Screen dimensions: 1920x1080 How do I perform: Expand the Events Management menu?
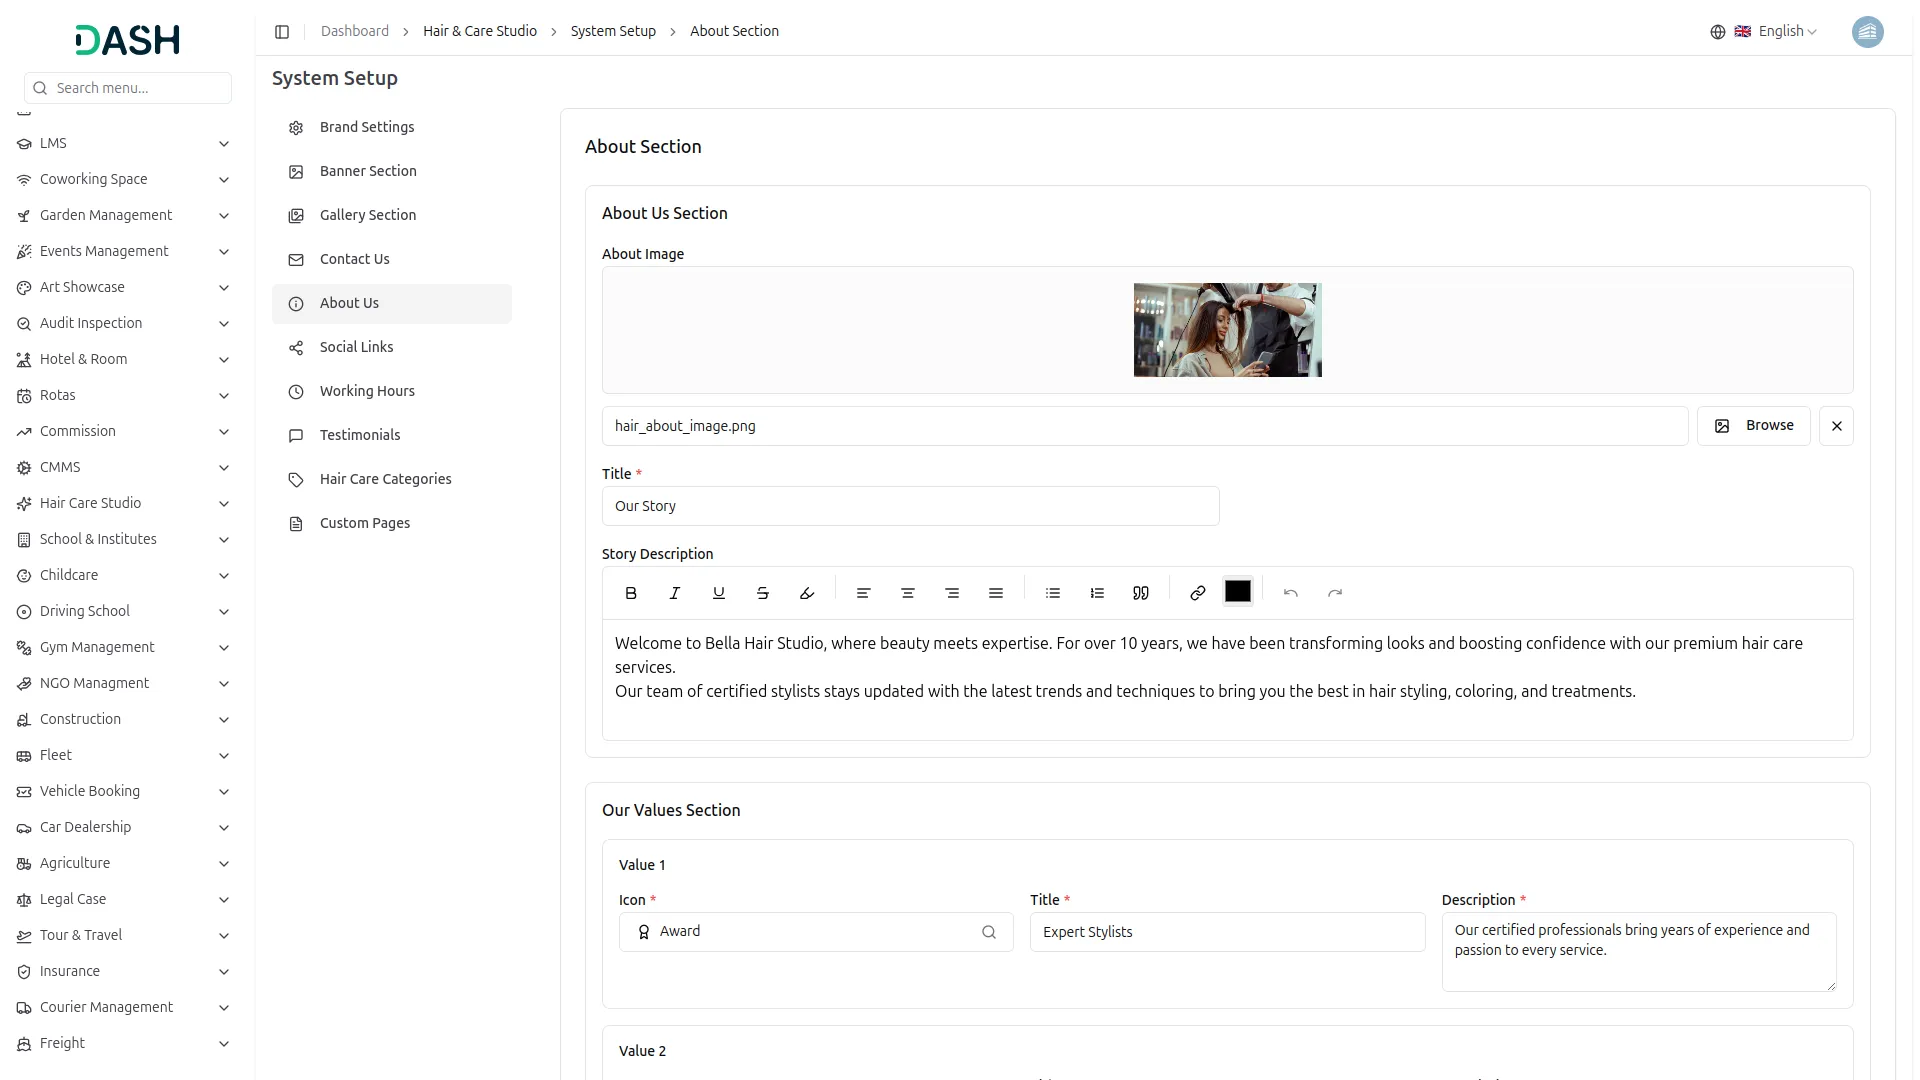[125, 252]
